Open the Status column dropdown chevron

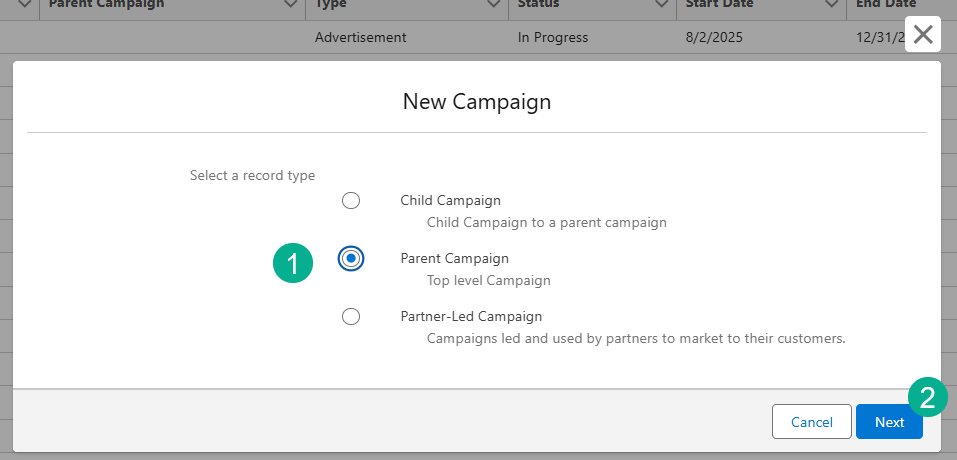(661, 5)
